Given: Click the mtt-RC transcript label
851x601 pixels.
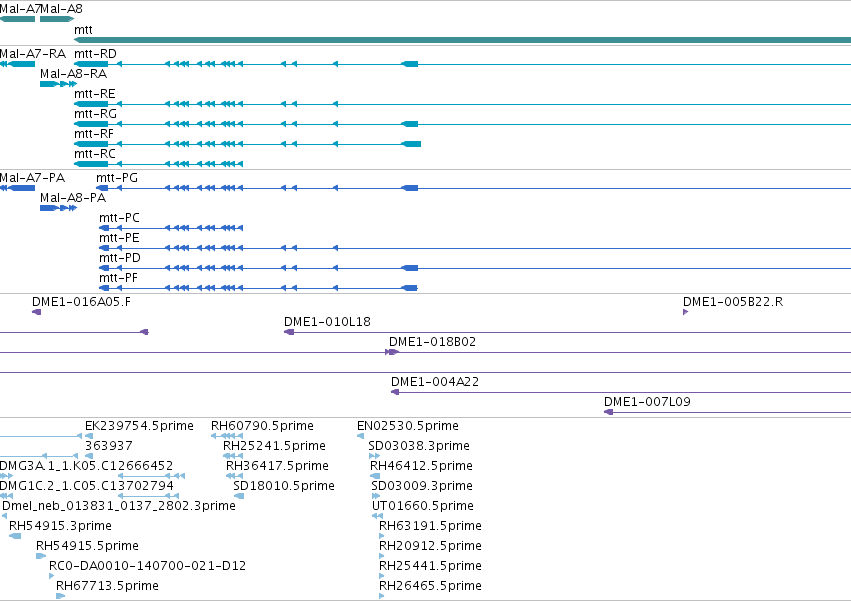Looking at the screenshot, I should (x=94, y=154).
